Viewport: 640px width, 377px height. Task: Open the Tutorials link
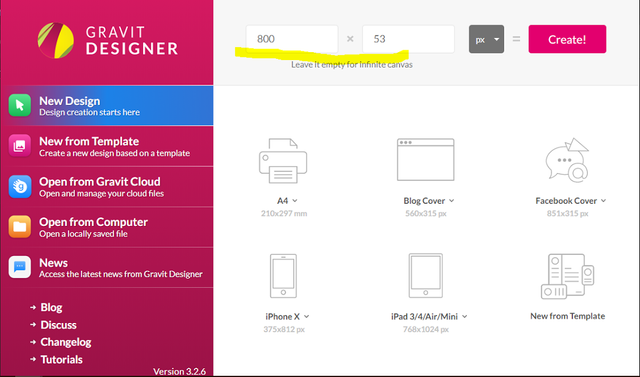click(x=61, y=359)
